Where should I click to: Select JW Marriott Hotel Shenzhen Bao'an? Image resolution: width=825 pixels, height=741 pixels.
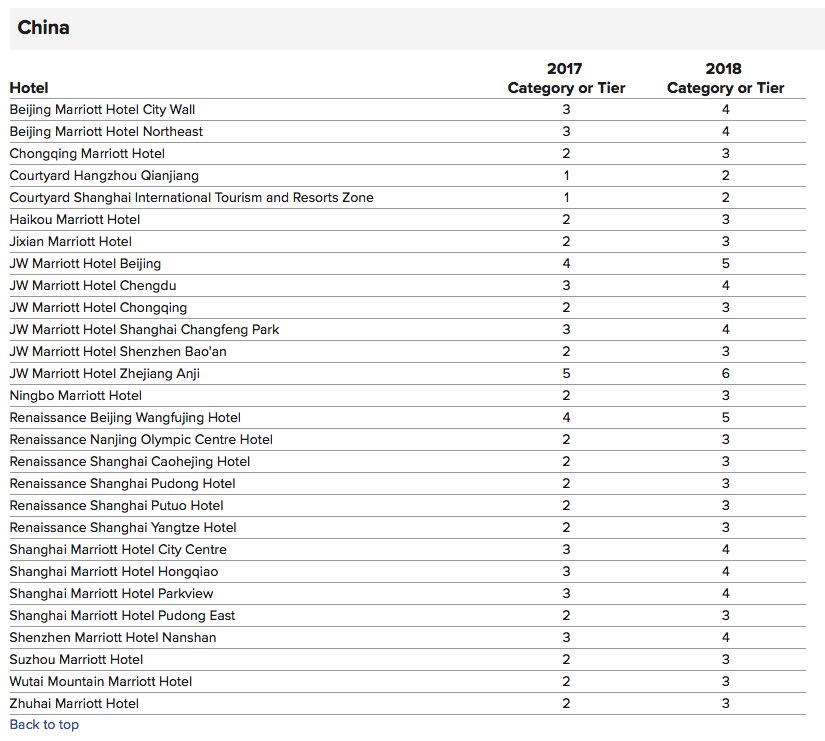(x=118, y=352)
